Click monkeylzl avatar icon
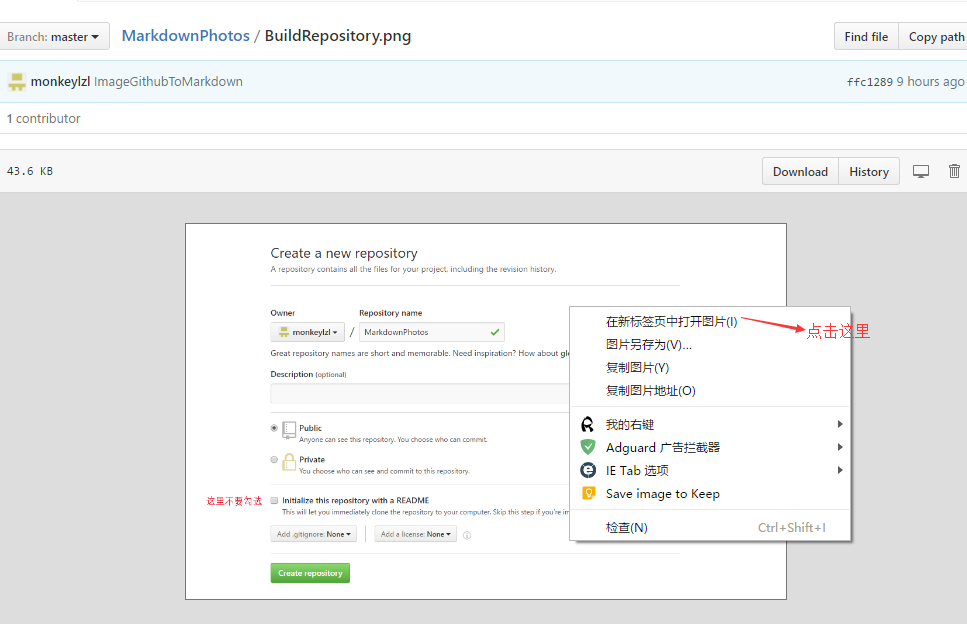Screen dimensions: 967x624 [x=17, y=81]
